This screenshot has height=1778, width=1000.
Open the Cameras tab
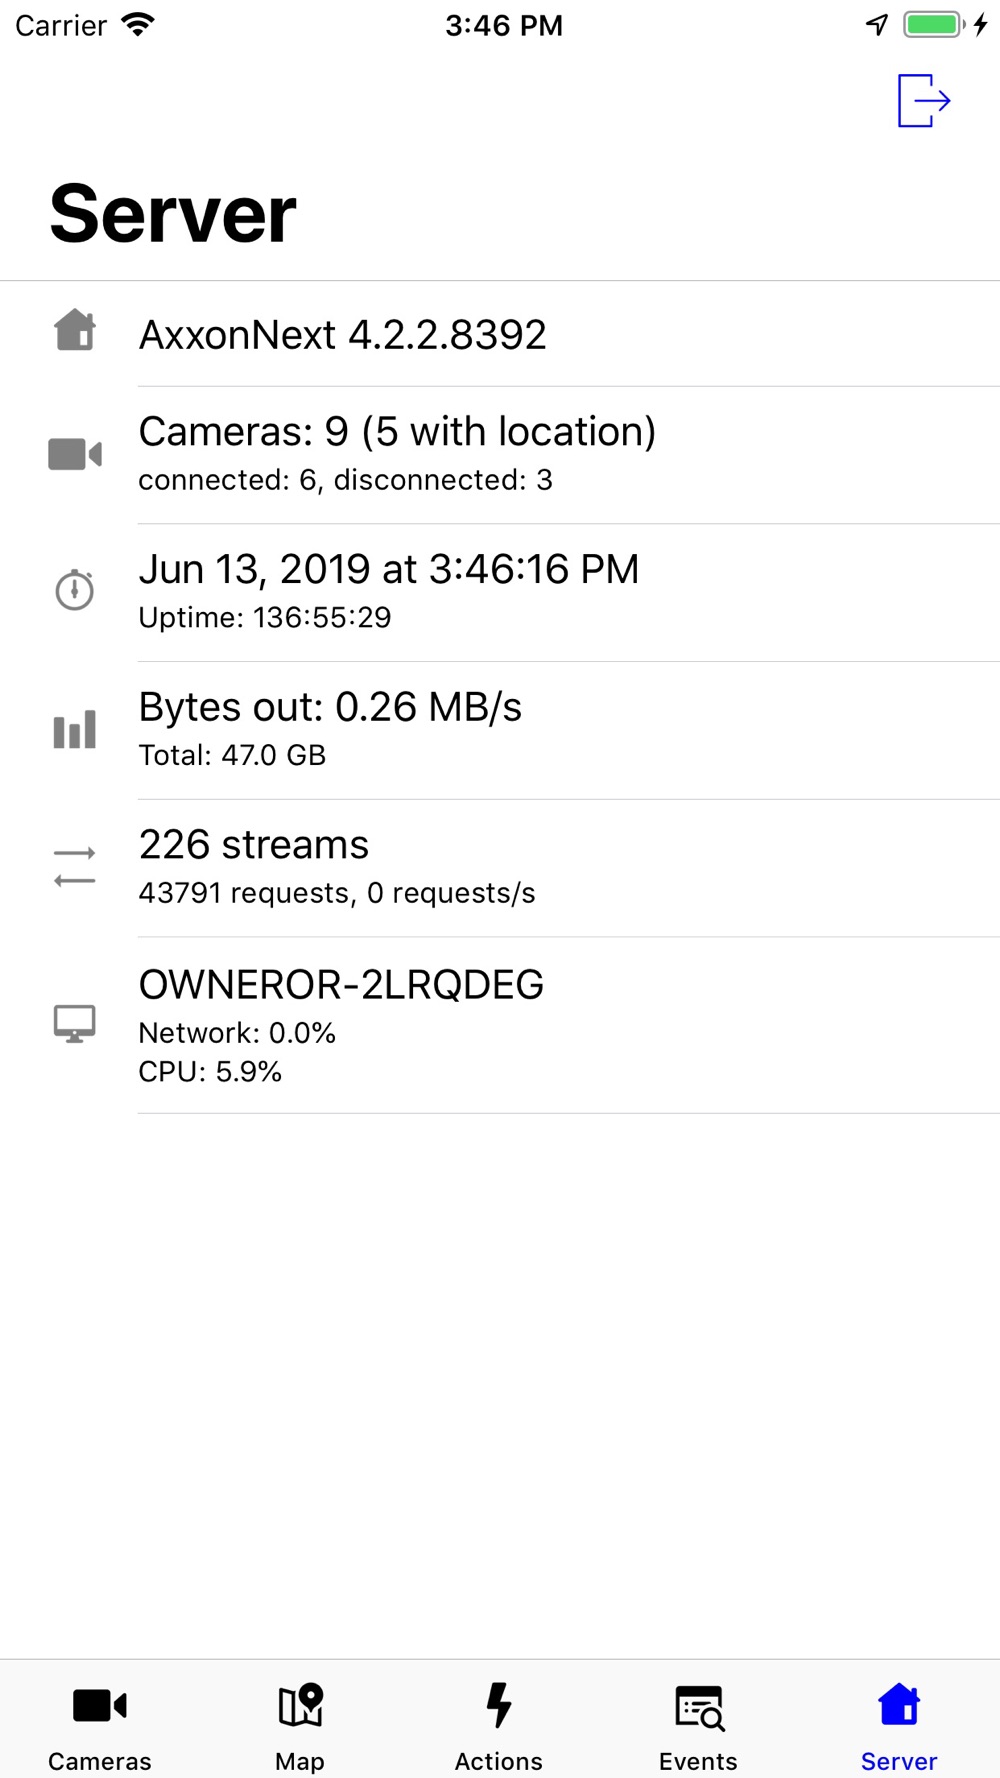click(100, 1722)
